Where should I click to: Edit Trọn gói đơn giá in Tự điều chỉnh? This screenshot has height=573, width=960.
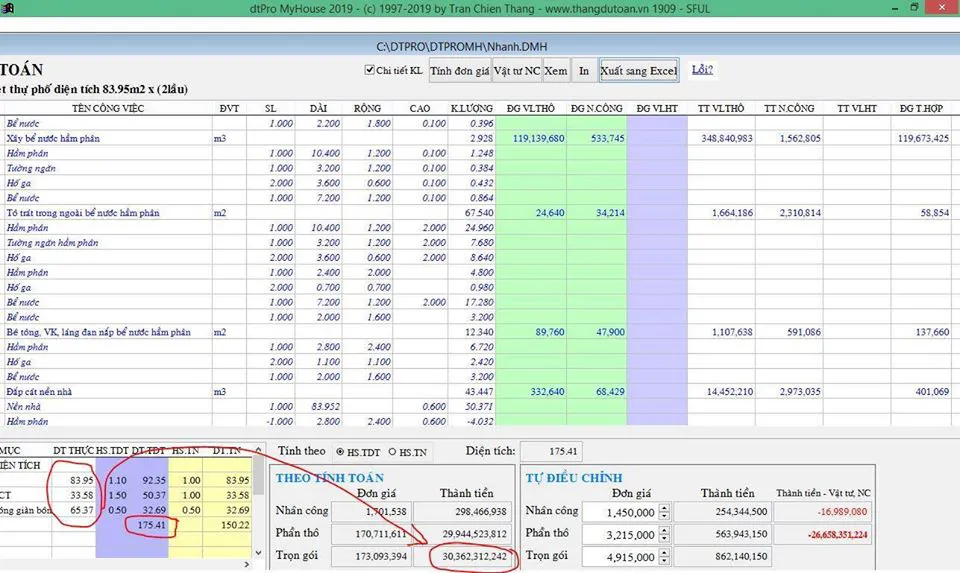pyautogui.click(x=622, y=557)
